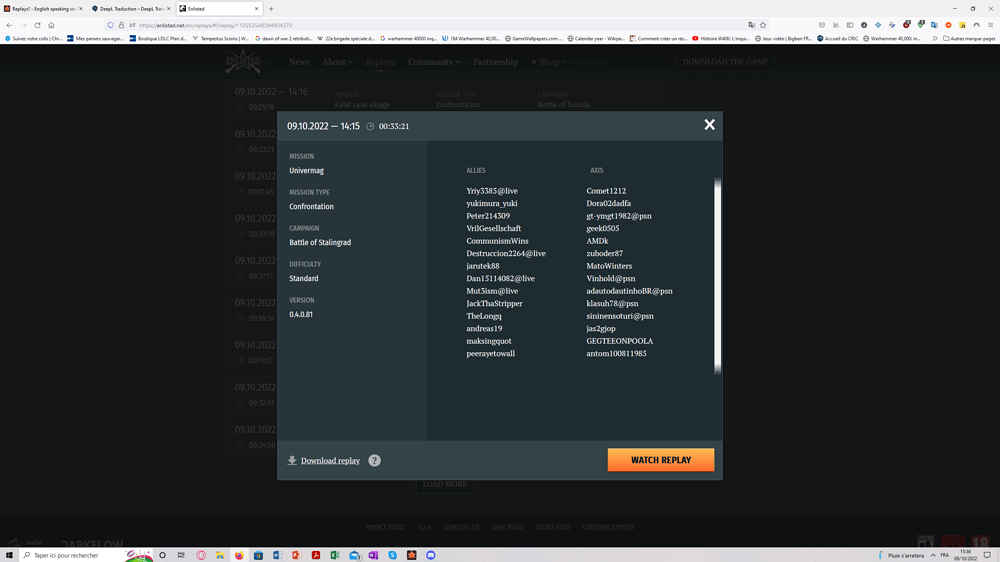This screenshot has width=1000, height=562.
Task: Open a new browser tab with plus icon
Action: tap(271, 8)
